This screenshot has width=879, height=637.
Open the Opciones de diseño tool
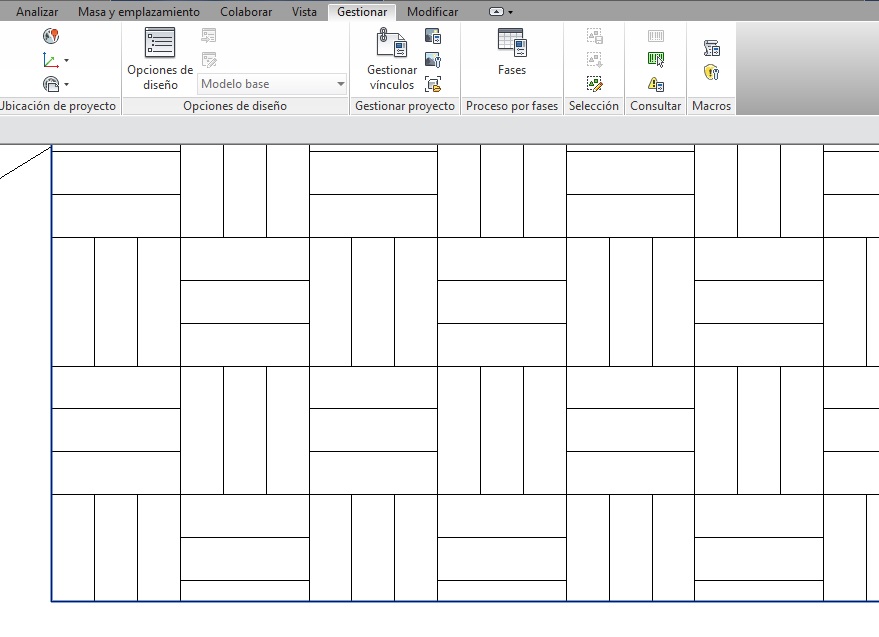(x=160, y=58)
